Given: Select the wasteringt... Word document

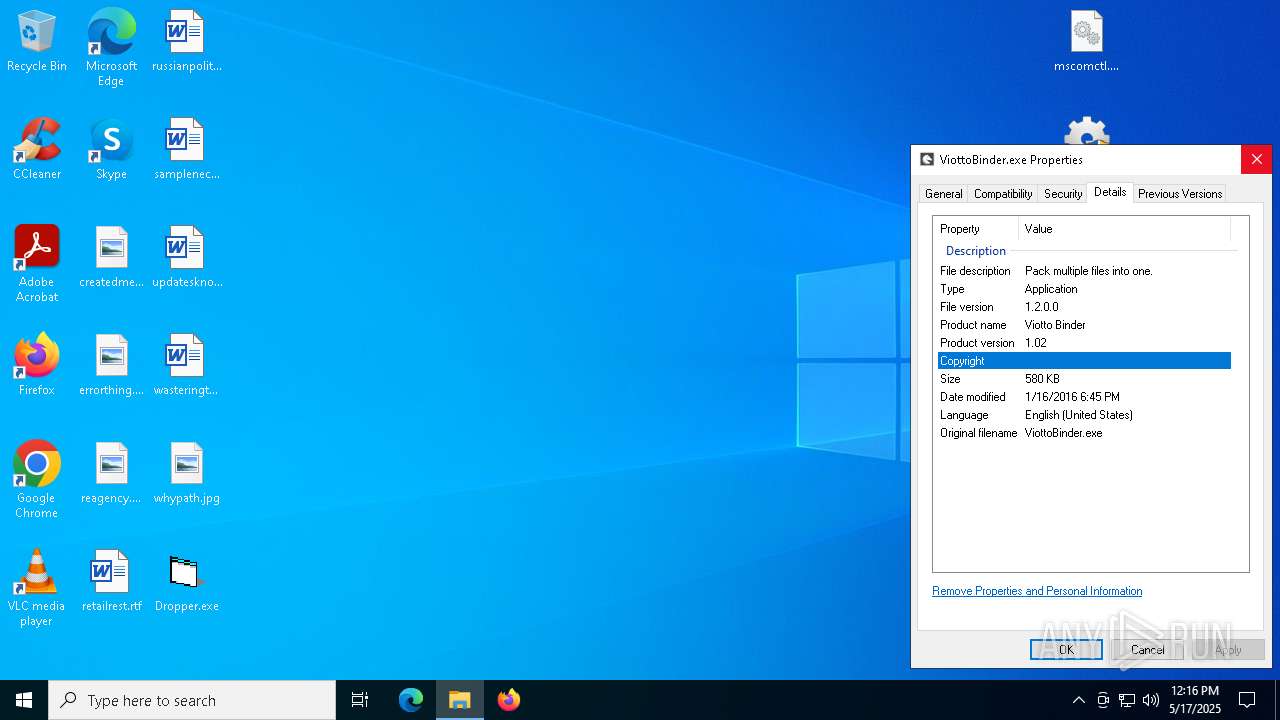Looking at the screenshot, I should pos(186,366).
